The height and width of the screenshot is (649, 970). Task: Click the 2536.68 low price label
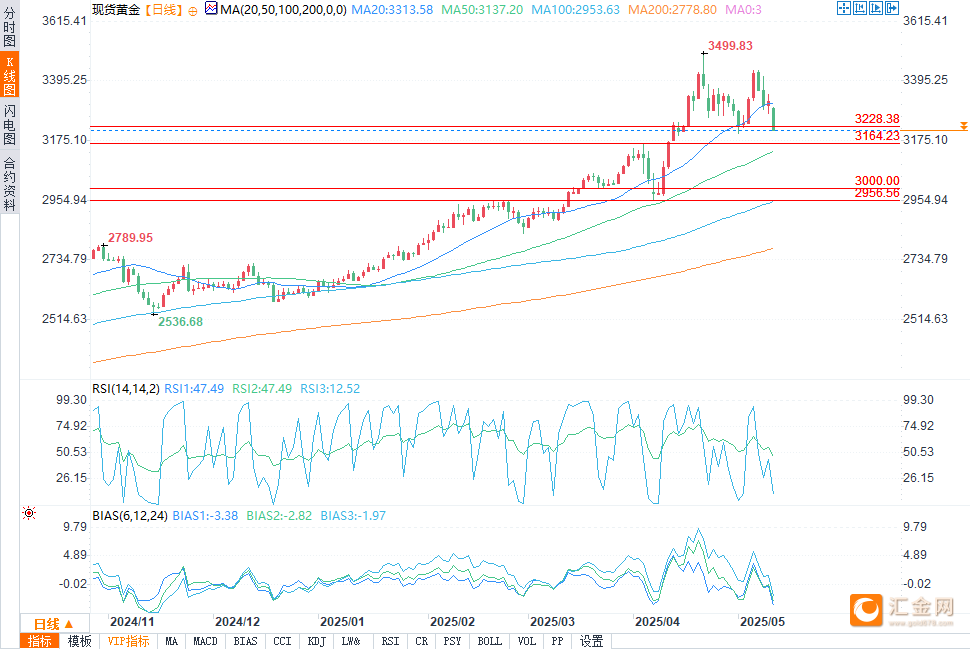(x=180, y=322)
